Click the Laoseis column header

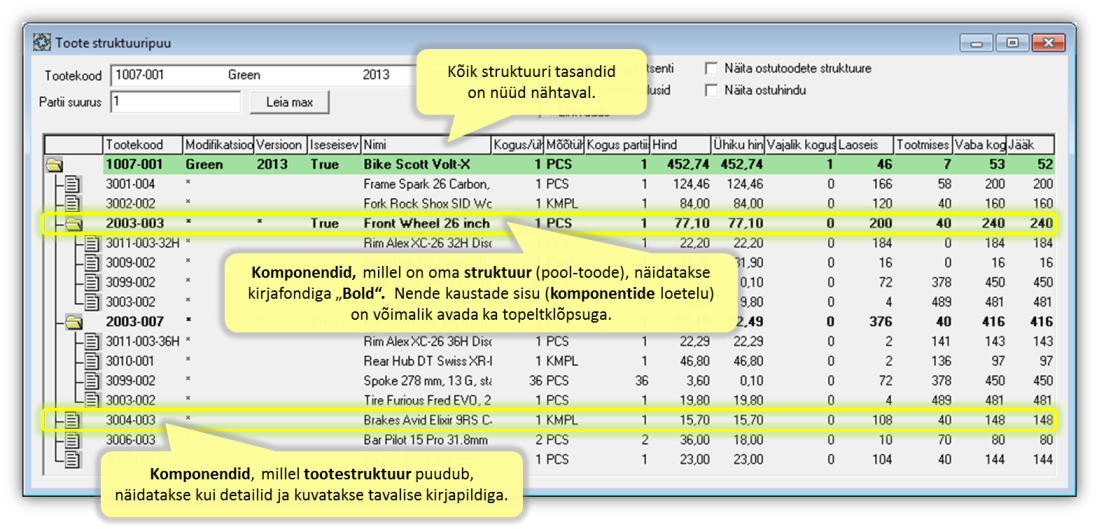(x=865, y=144)
